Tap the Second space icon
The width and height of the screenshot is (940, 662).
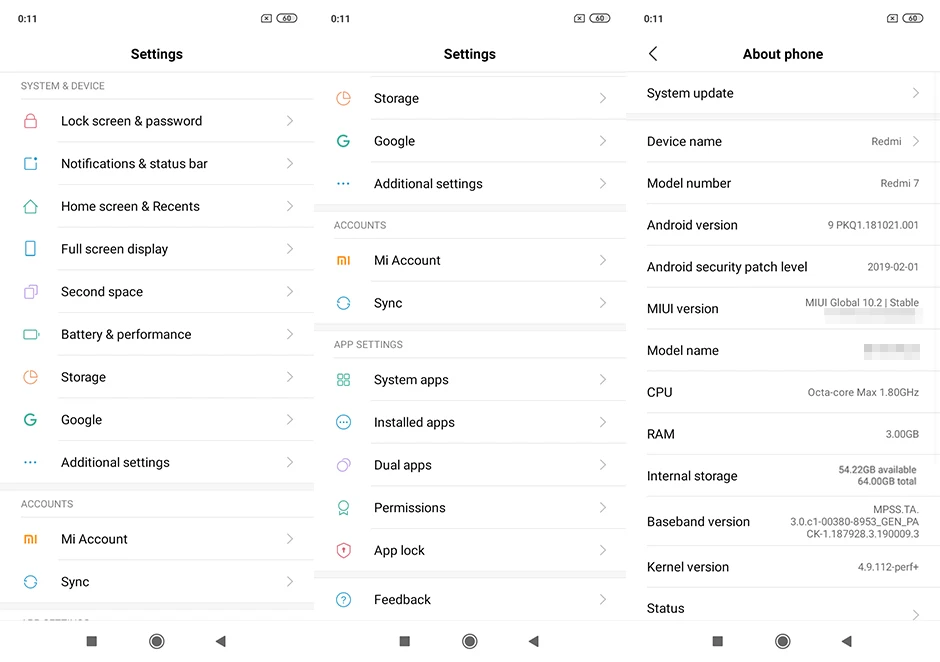[x=31, y=292]
